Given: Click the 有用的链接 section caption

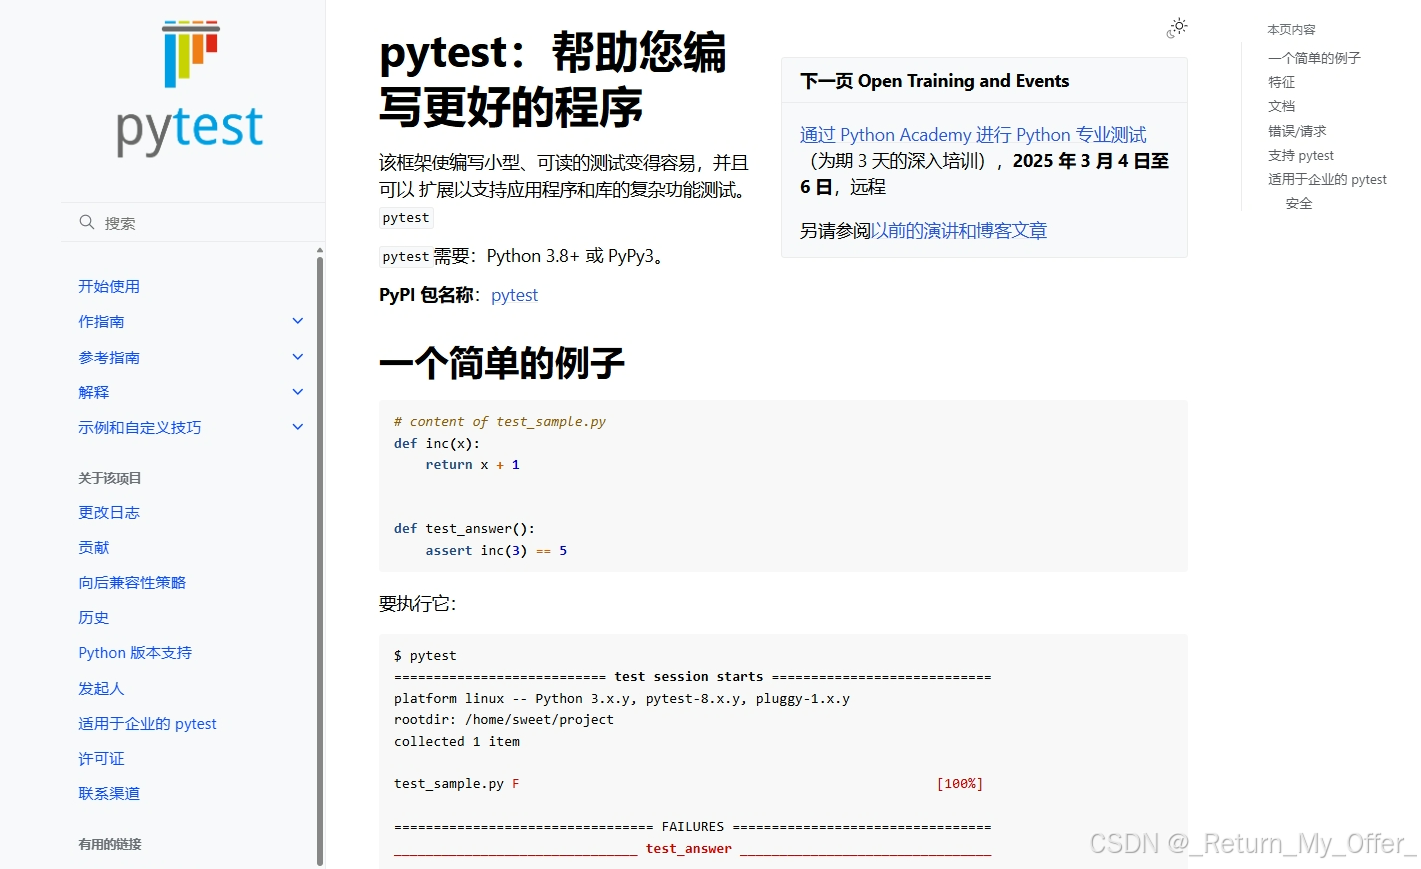Looking at the screenshot, I should 110,844.
